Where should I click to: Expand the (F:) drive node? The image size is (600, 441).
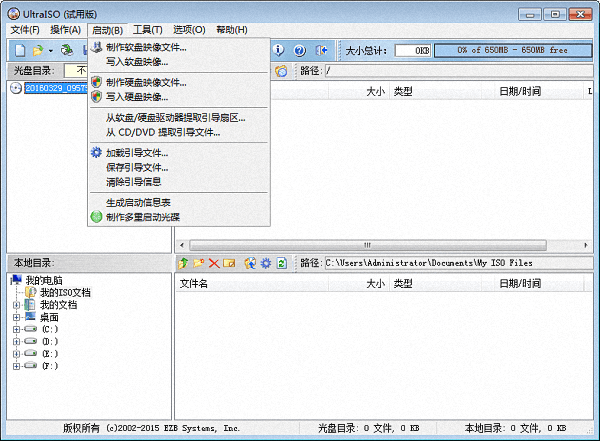(16, 366)
